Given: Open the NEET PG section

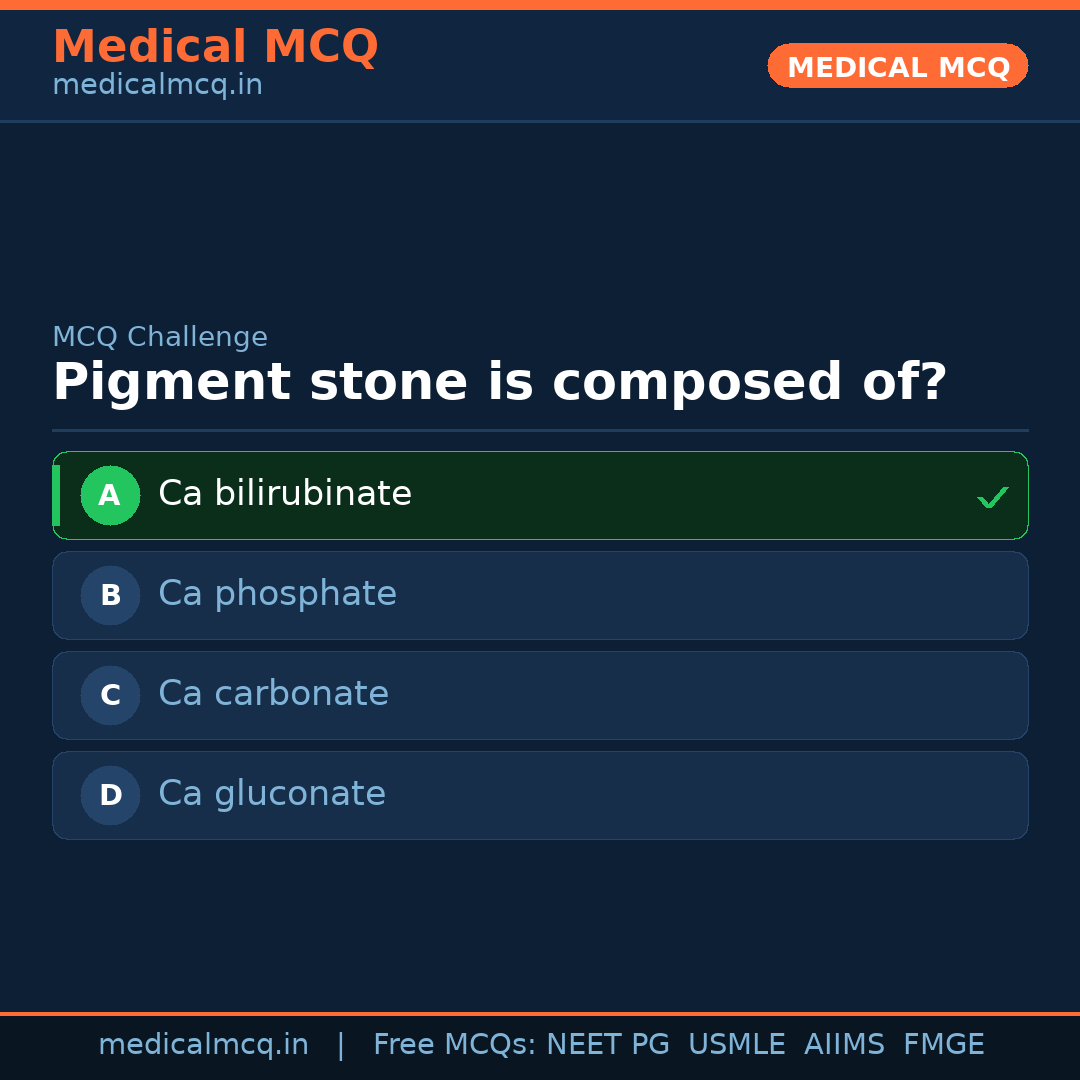Looking at the screenshot, I should tap(607, 1043).
